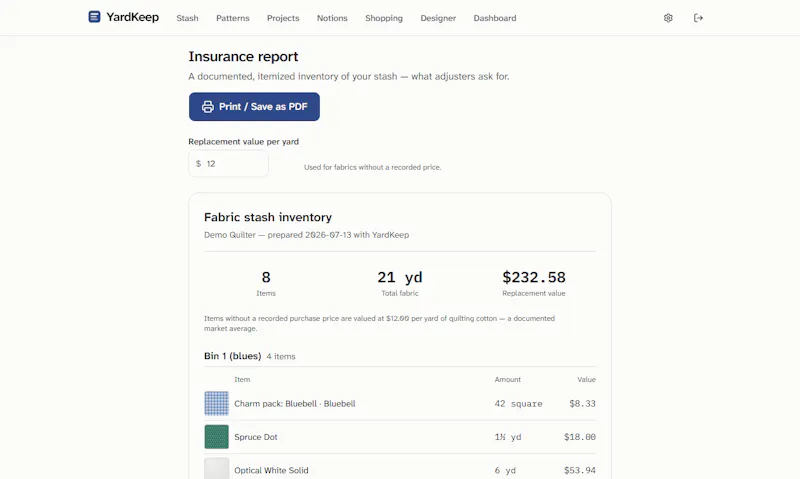
Task: Click the YardKeep brand name
Action: click(133, 17)
